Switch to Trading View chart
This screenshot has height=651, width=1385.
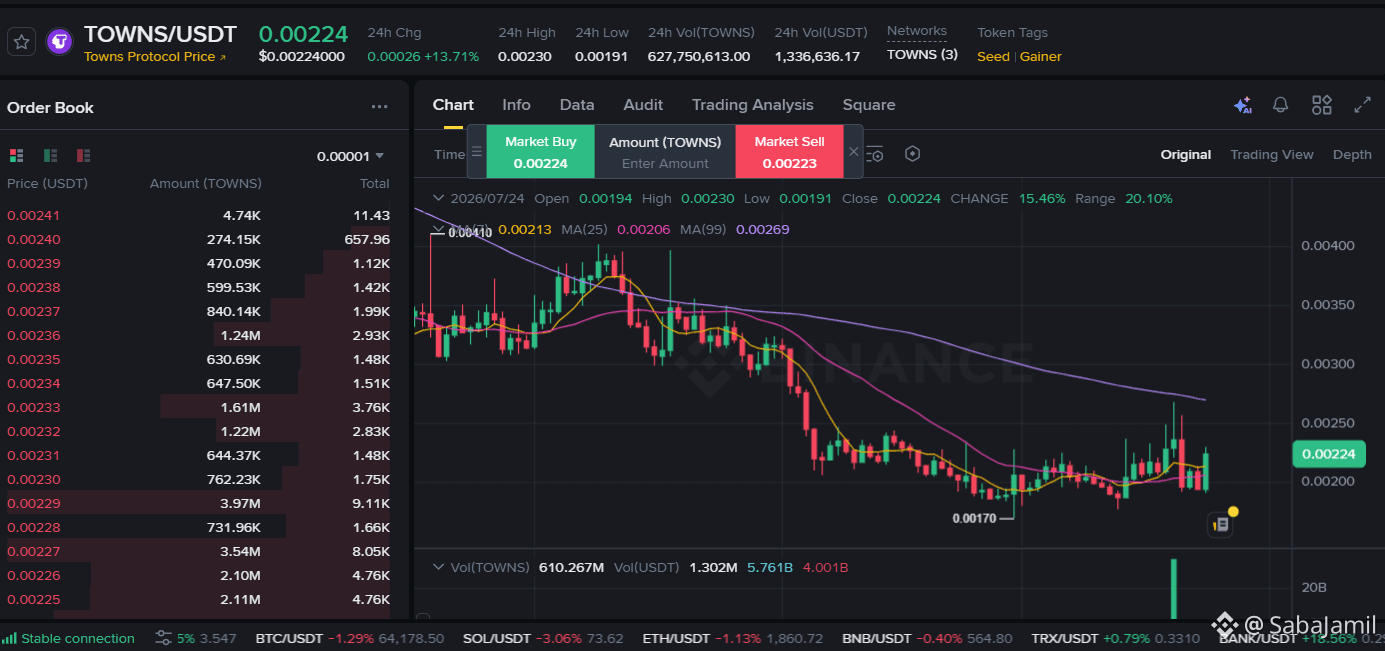point(1272,155)
